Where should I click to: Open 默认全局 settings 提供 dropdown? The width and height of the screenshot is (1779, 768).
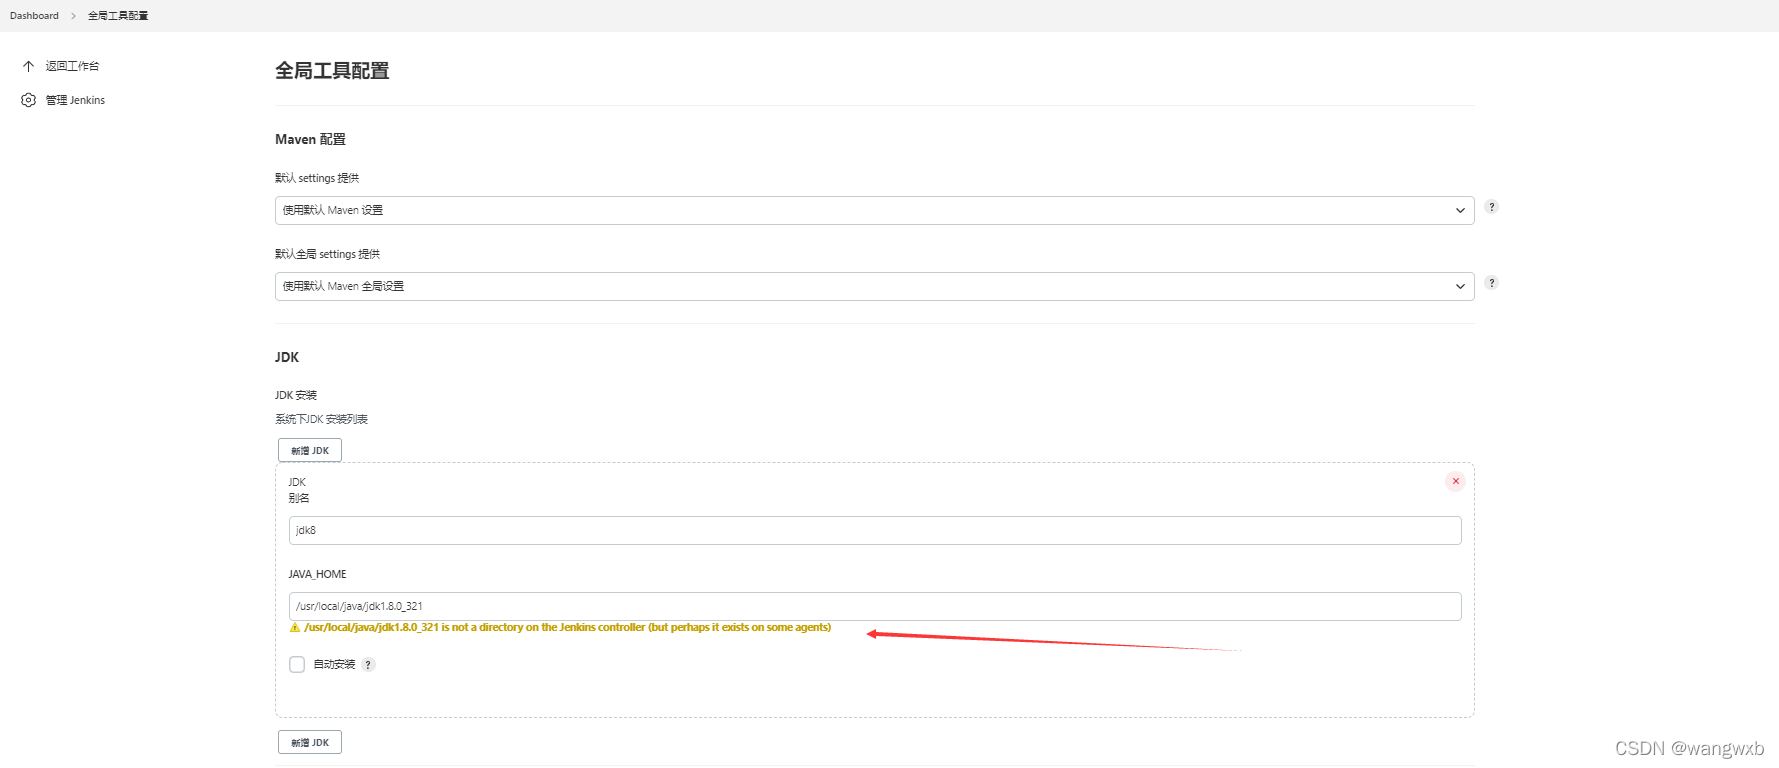[x=874, y=286]
